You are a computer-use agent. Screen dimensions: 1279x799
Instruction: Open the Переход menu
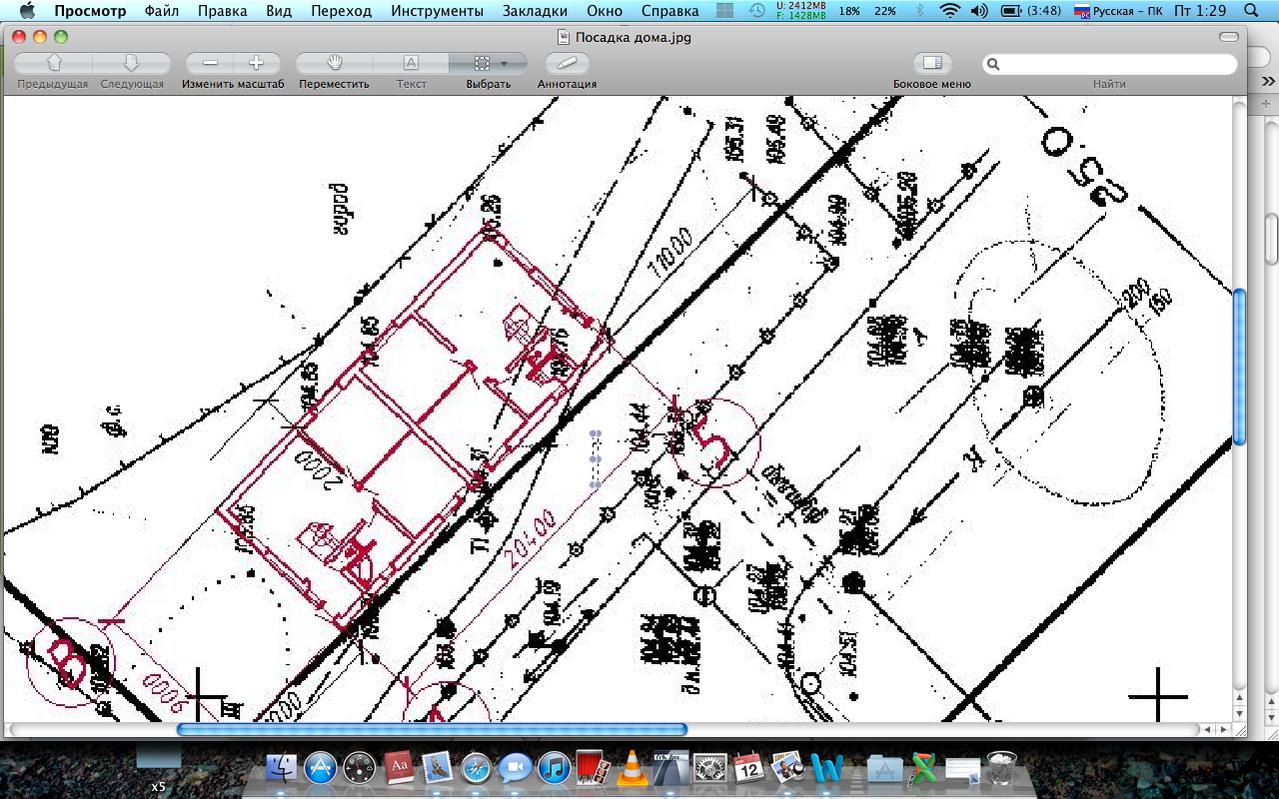click(x=341, y=11)
